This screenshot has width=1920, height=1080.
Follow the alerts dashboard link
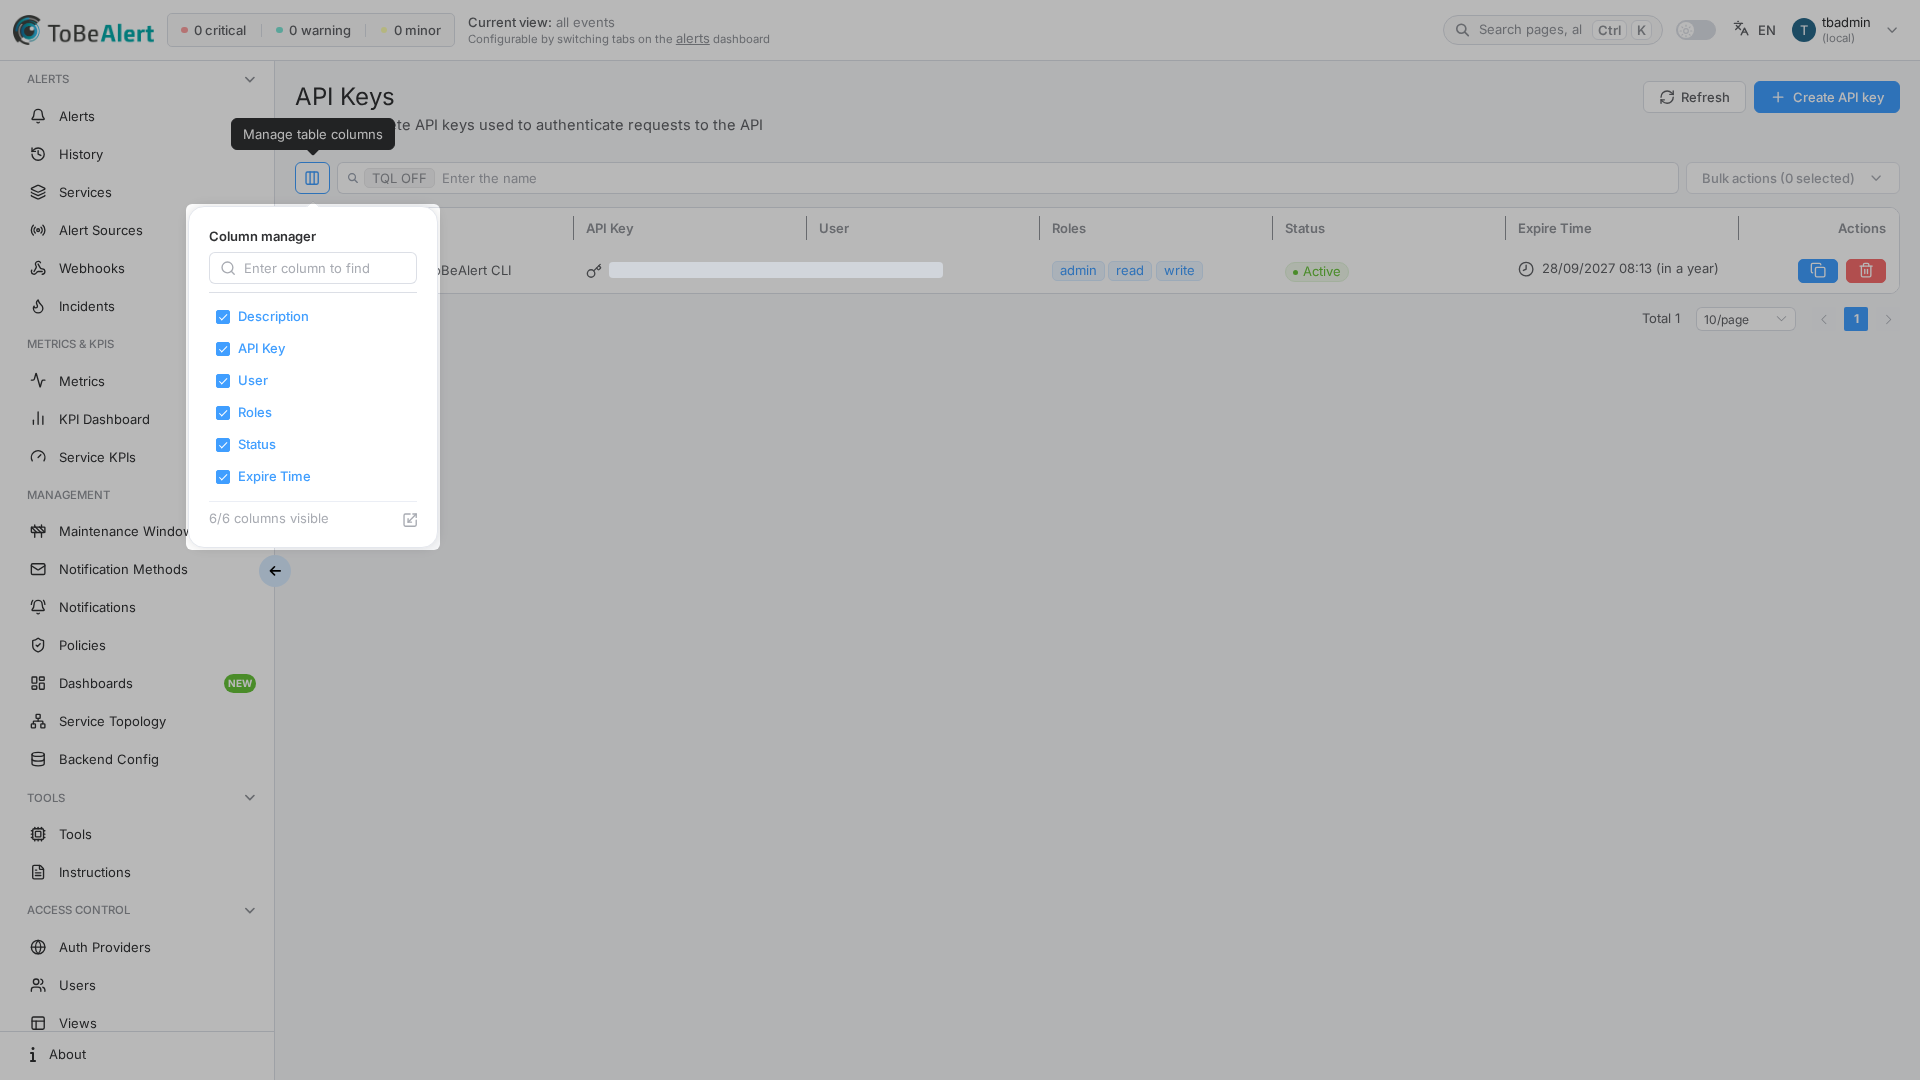coord(692,39)
